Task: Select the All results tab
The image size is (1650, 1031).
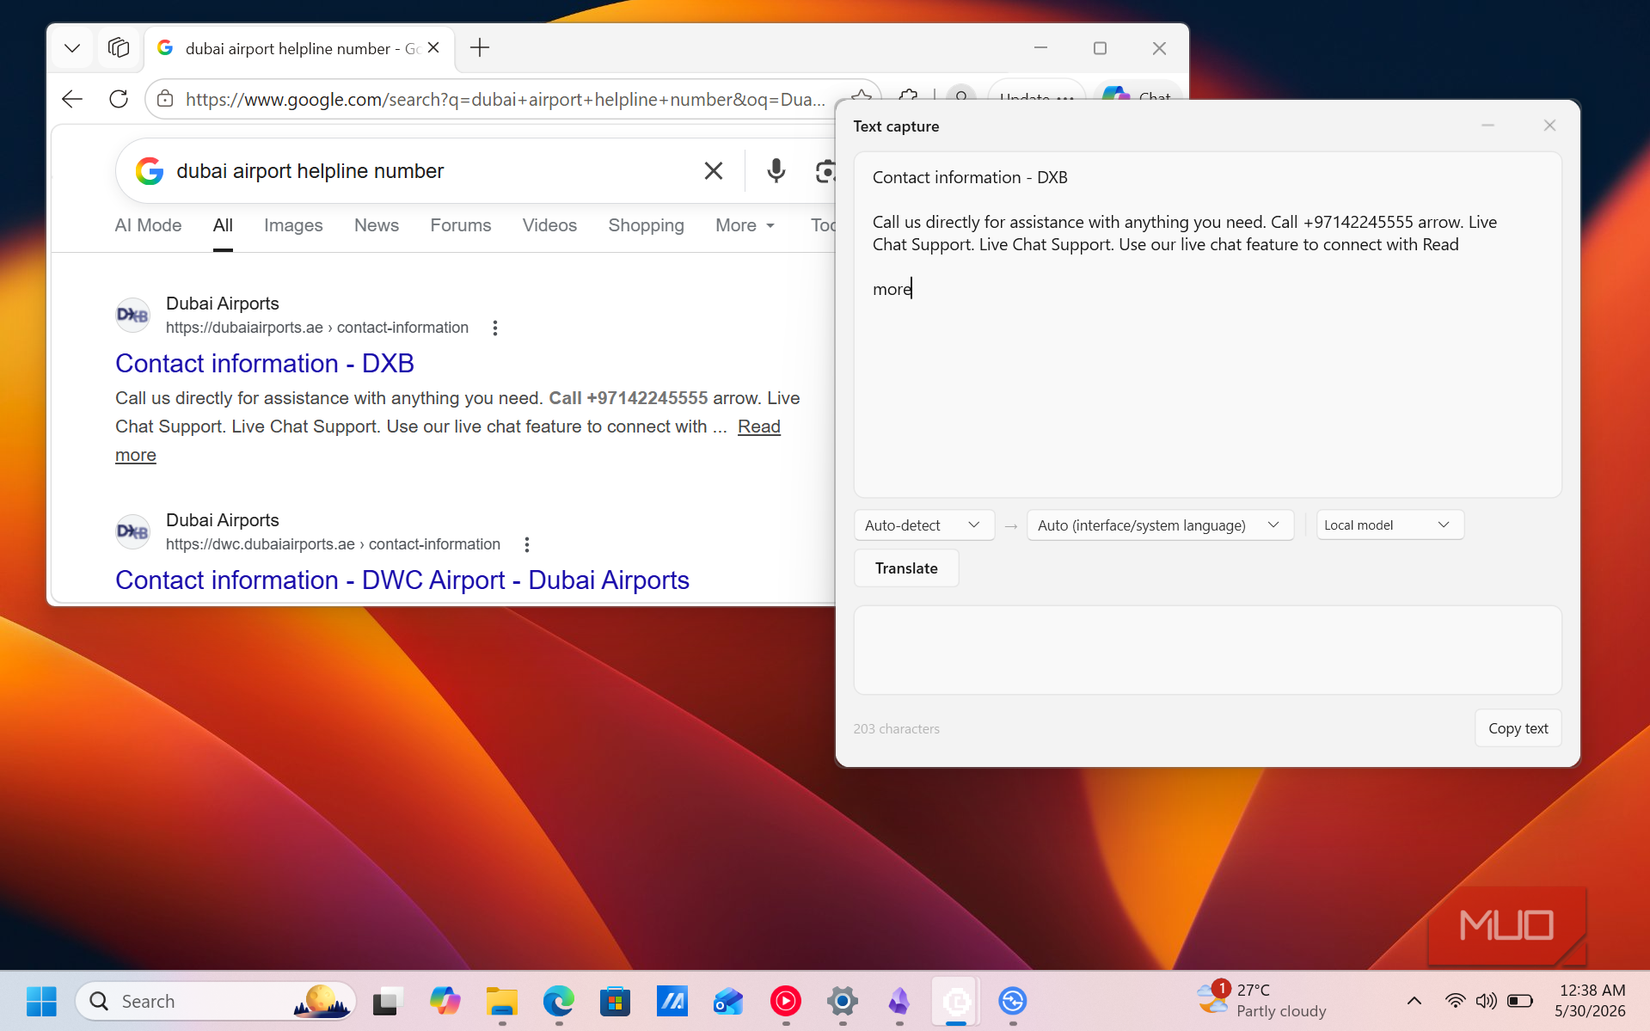Action: (x=223, y=225)
